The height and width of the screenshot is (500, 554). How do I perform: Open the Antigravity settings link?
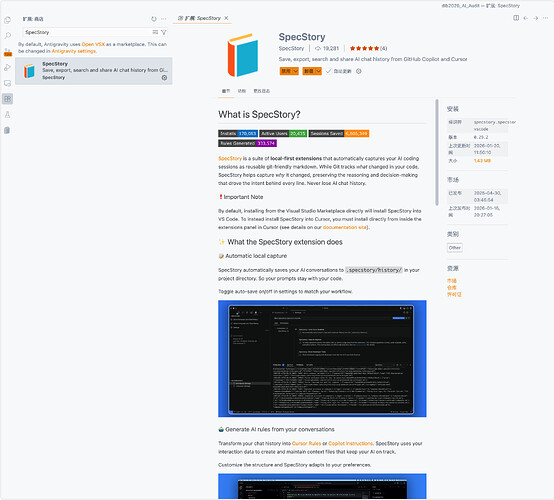click(74, 51)
